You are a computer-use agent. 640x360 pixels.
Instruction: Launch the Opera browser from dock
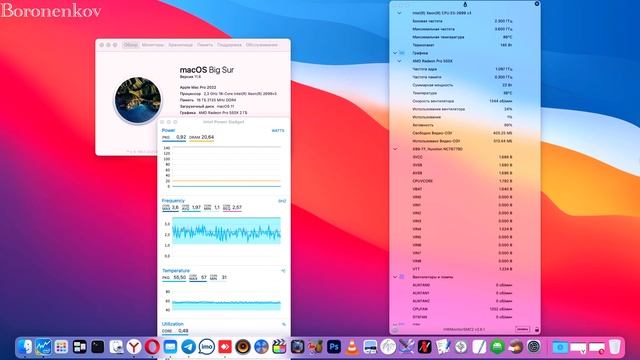tap(152, 347)
